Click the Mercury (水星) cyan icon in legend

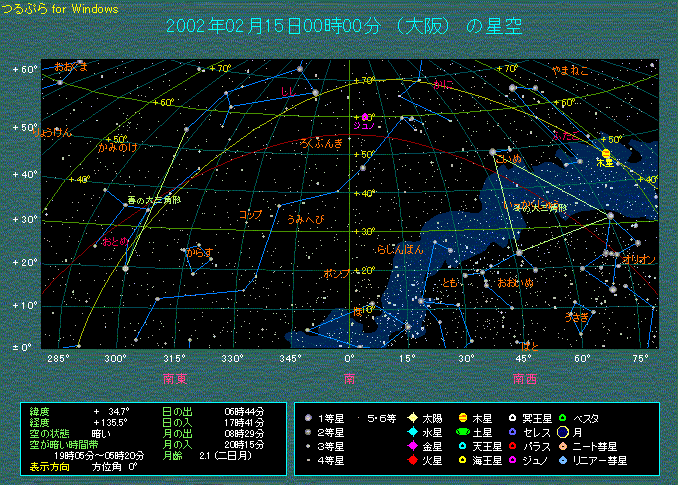click(x=412, y=432)
